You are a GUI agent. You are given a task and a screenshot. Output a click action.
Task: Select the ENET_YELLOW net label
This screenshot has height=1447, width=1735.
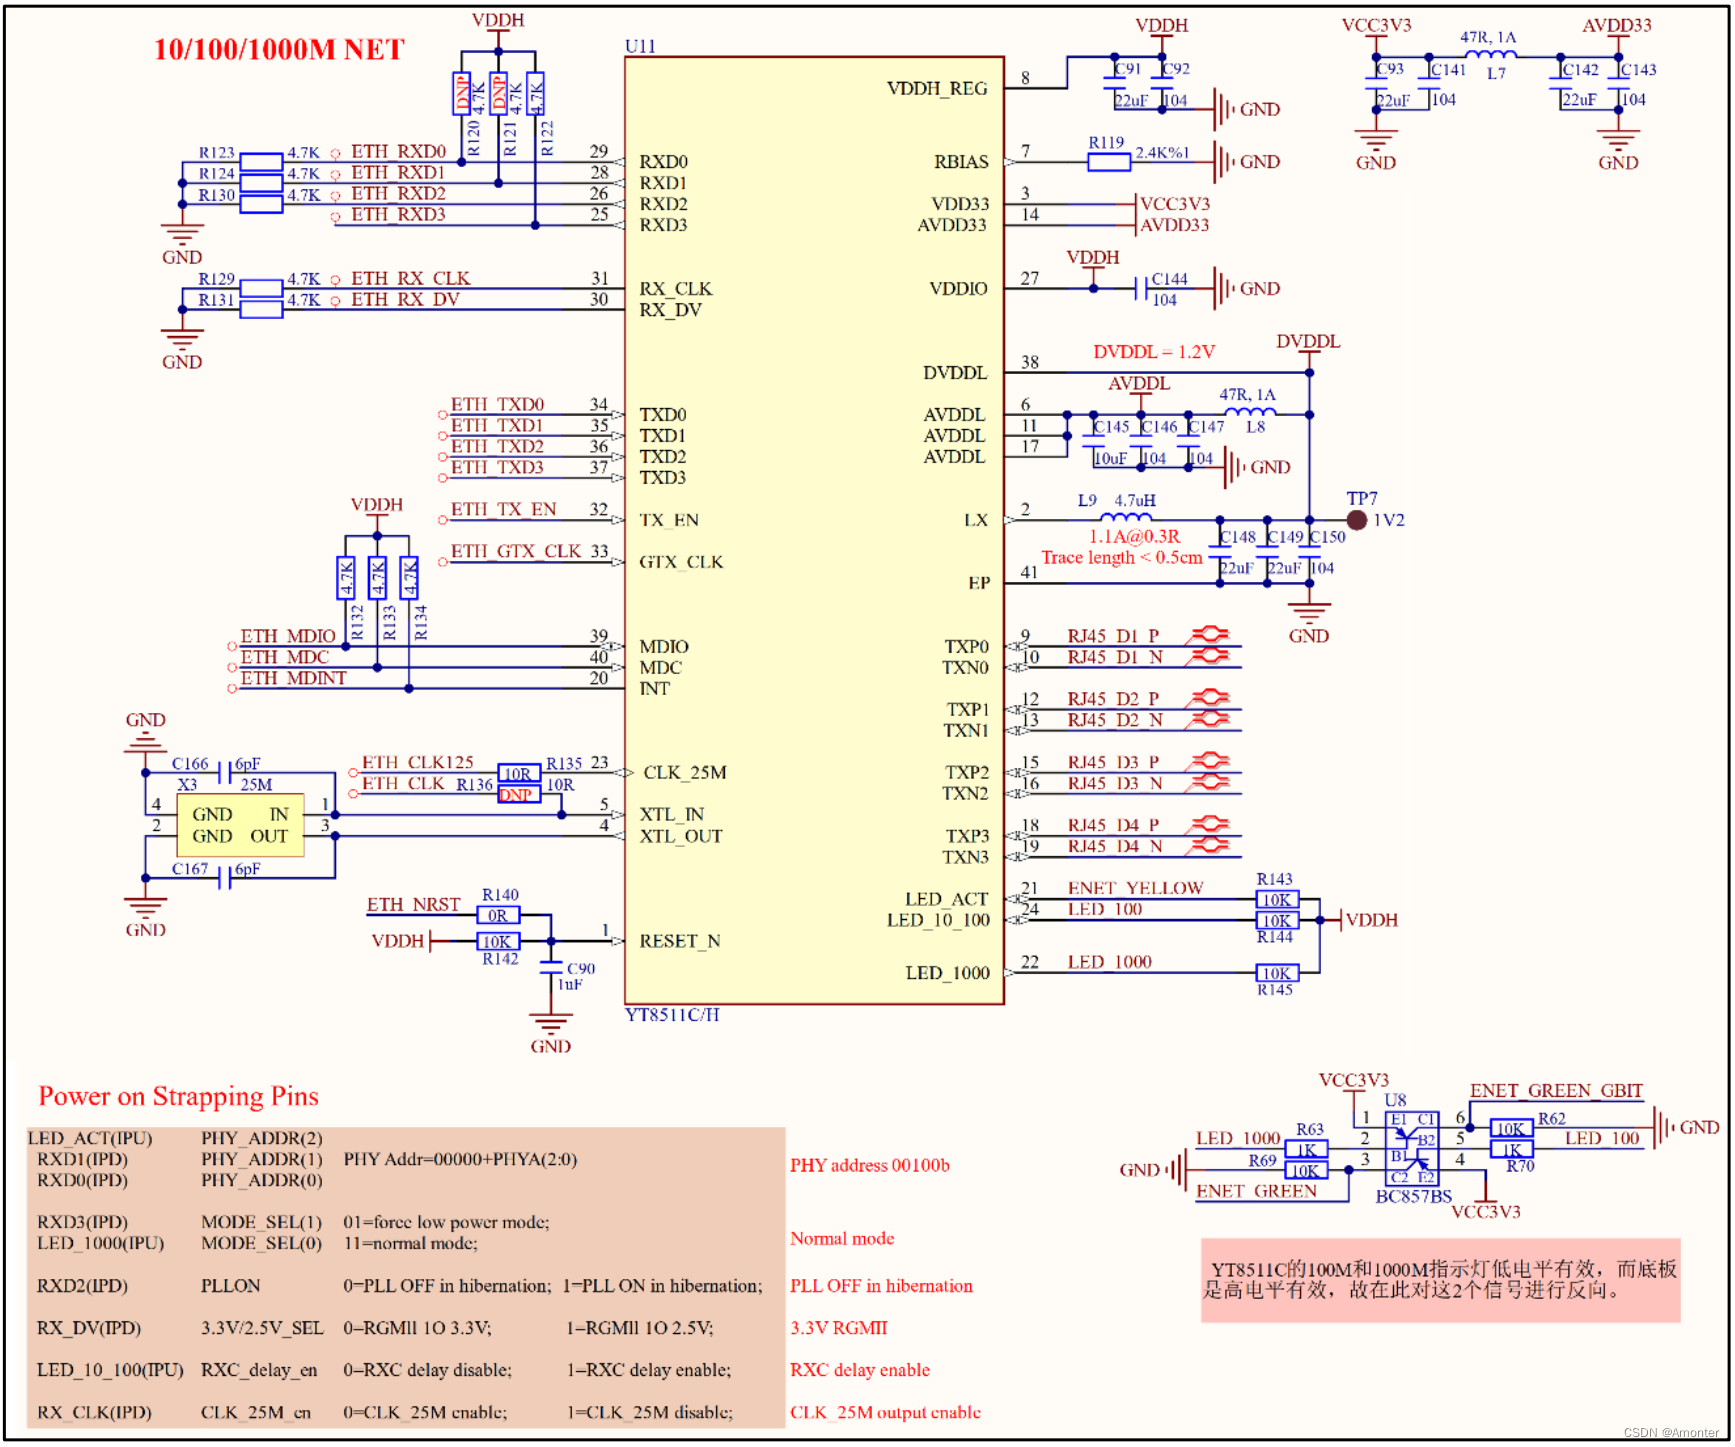[1135, 888]
